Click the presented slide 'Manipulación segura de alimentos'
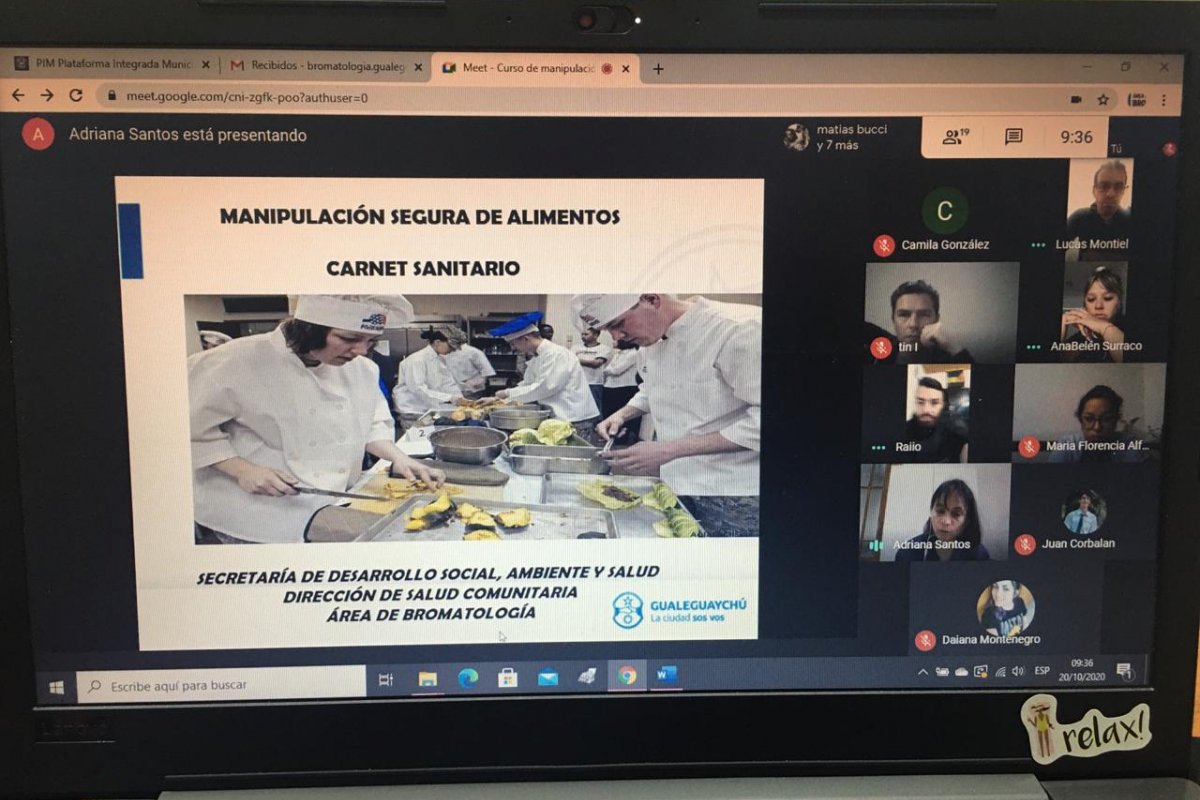Viewport: 1200px width, 800px height. coord(440,412)
